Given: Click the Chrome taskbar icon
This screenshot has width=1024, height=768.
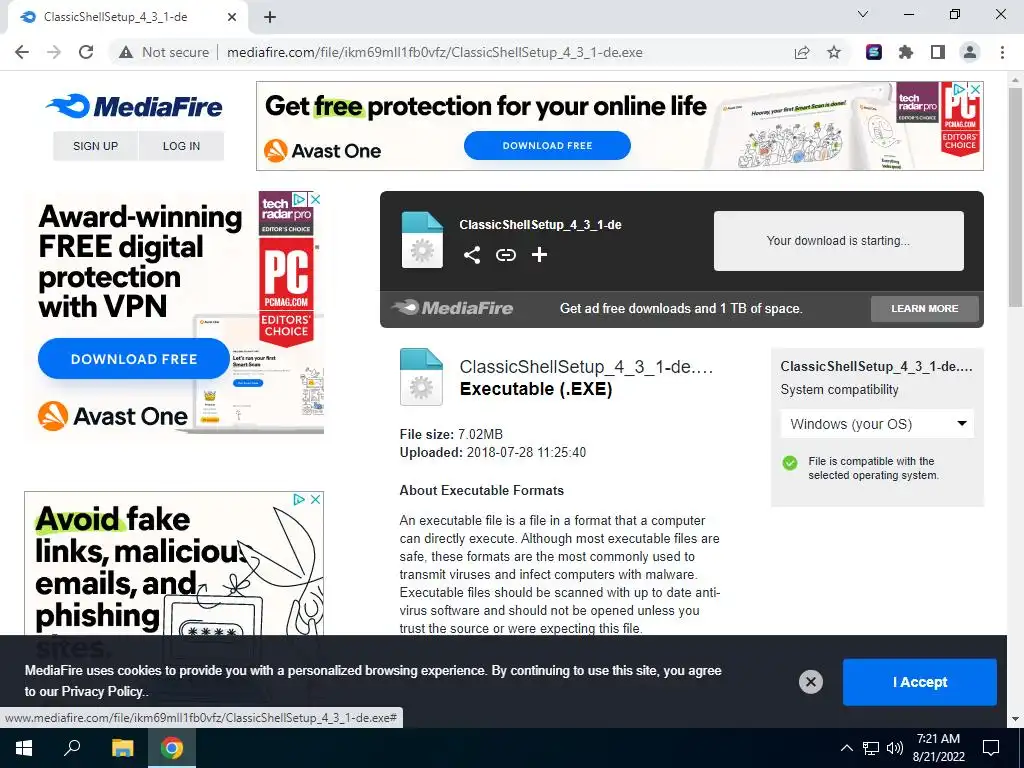Looking at the screenshot, I should pos(172,748).
